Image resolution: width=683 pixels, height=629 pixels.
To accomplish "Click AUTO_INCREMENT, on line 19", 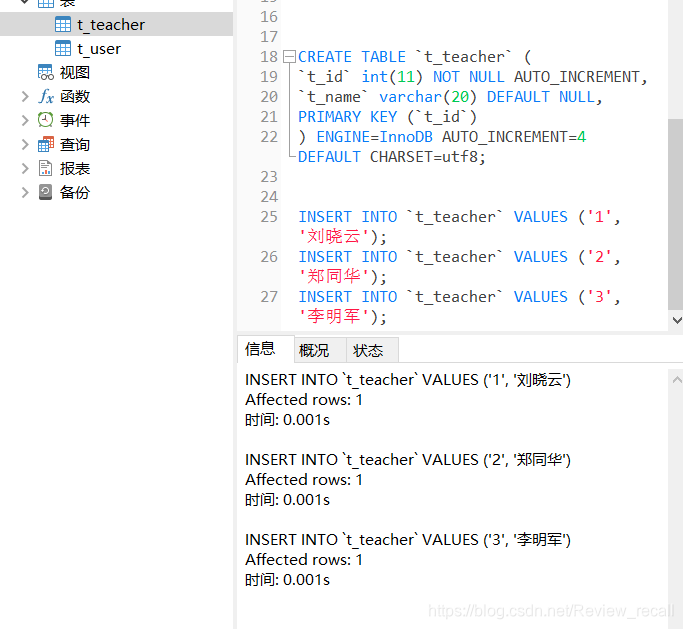I will pyautogui.click(x=581, y=77).
